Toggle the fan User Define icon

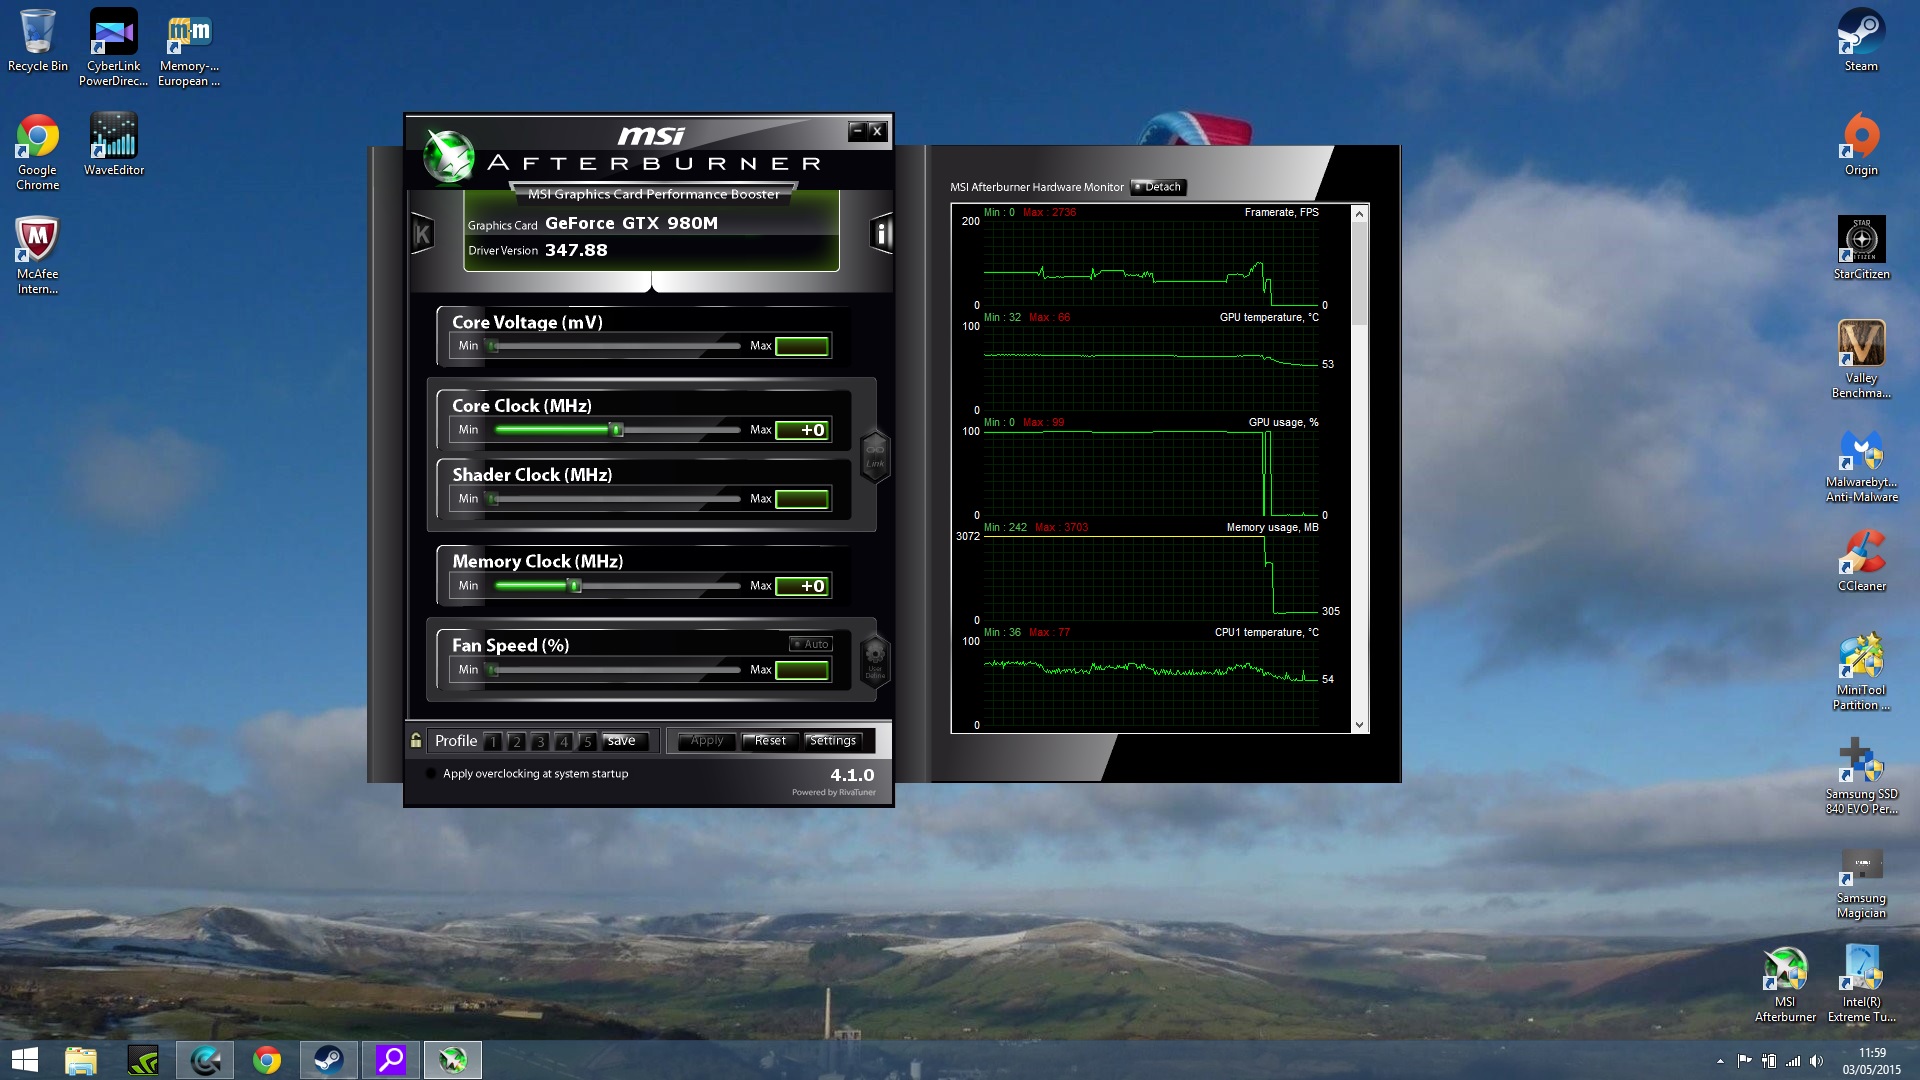(875, 661)
